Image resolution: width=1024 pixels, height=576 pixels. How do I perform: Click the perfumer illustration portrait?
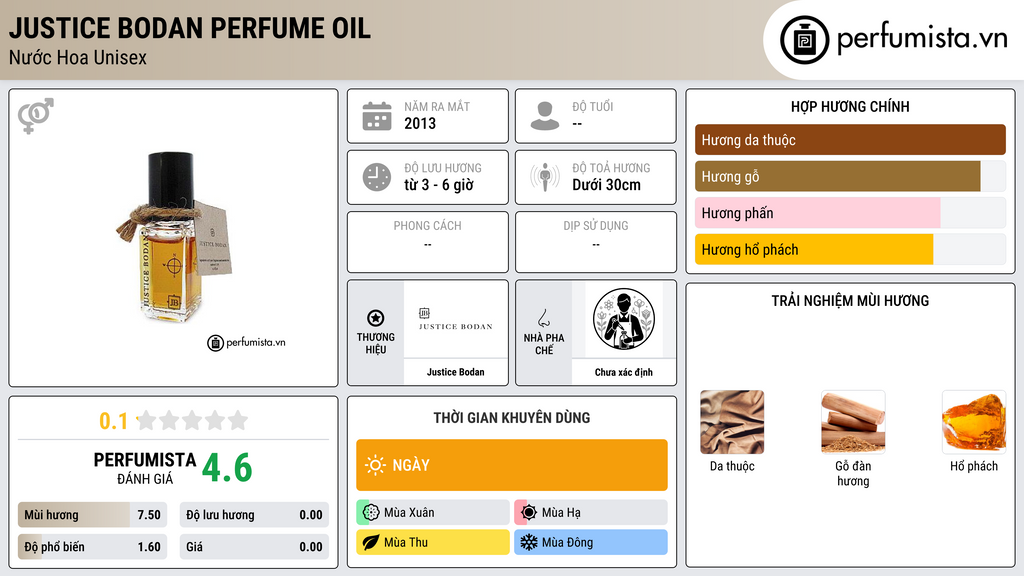click(x=624, y=319)
